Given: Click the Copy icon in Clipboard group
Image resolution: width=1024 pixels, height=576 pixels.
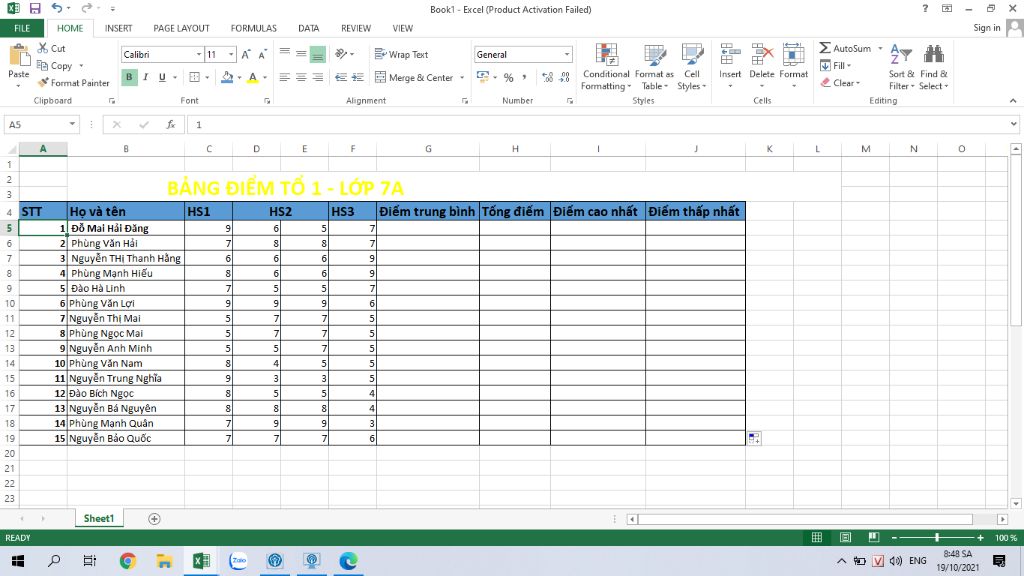Looking at the screenshot, I should 42,65.
